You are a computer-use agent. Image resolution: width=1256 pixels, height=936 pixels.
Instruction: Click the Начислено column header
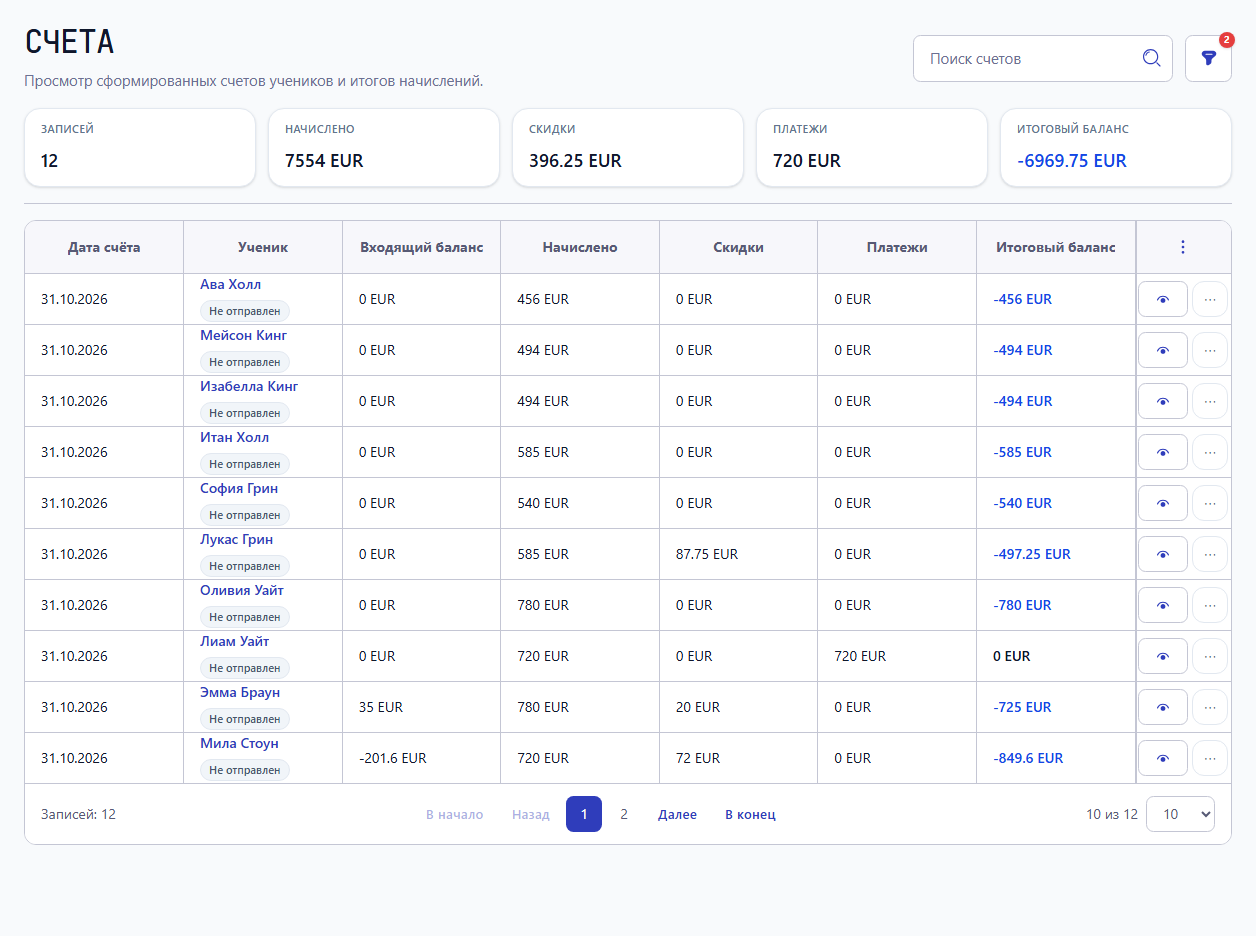tap(580, 247)
